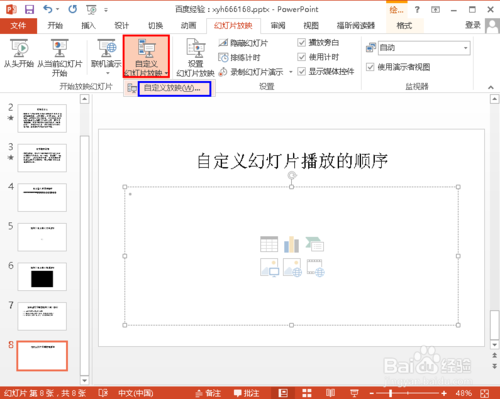Image resolution: width=500 pixels, height=399 pixels.
Task: Start from current slide 从当前幻灯片开始
Action: 59,57
